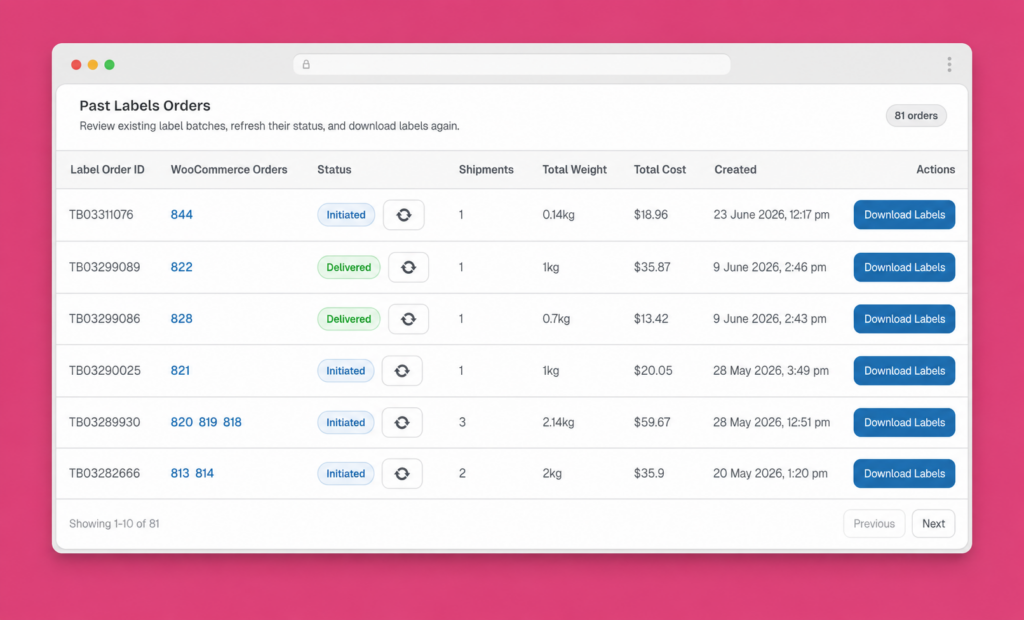Screen dimensions: 1024x620
Task: Open WooCommerce order 821
Action: pos(180,370)
